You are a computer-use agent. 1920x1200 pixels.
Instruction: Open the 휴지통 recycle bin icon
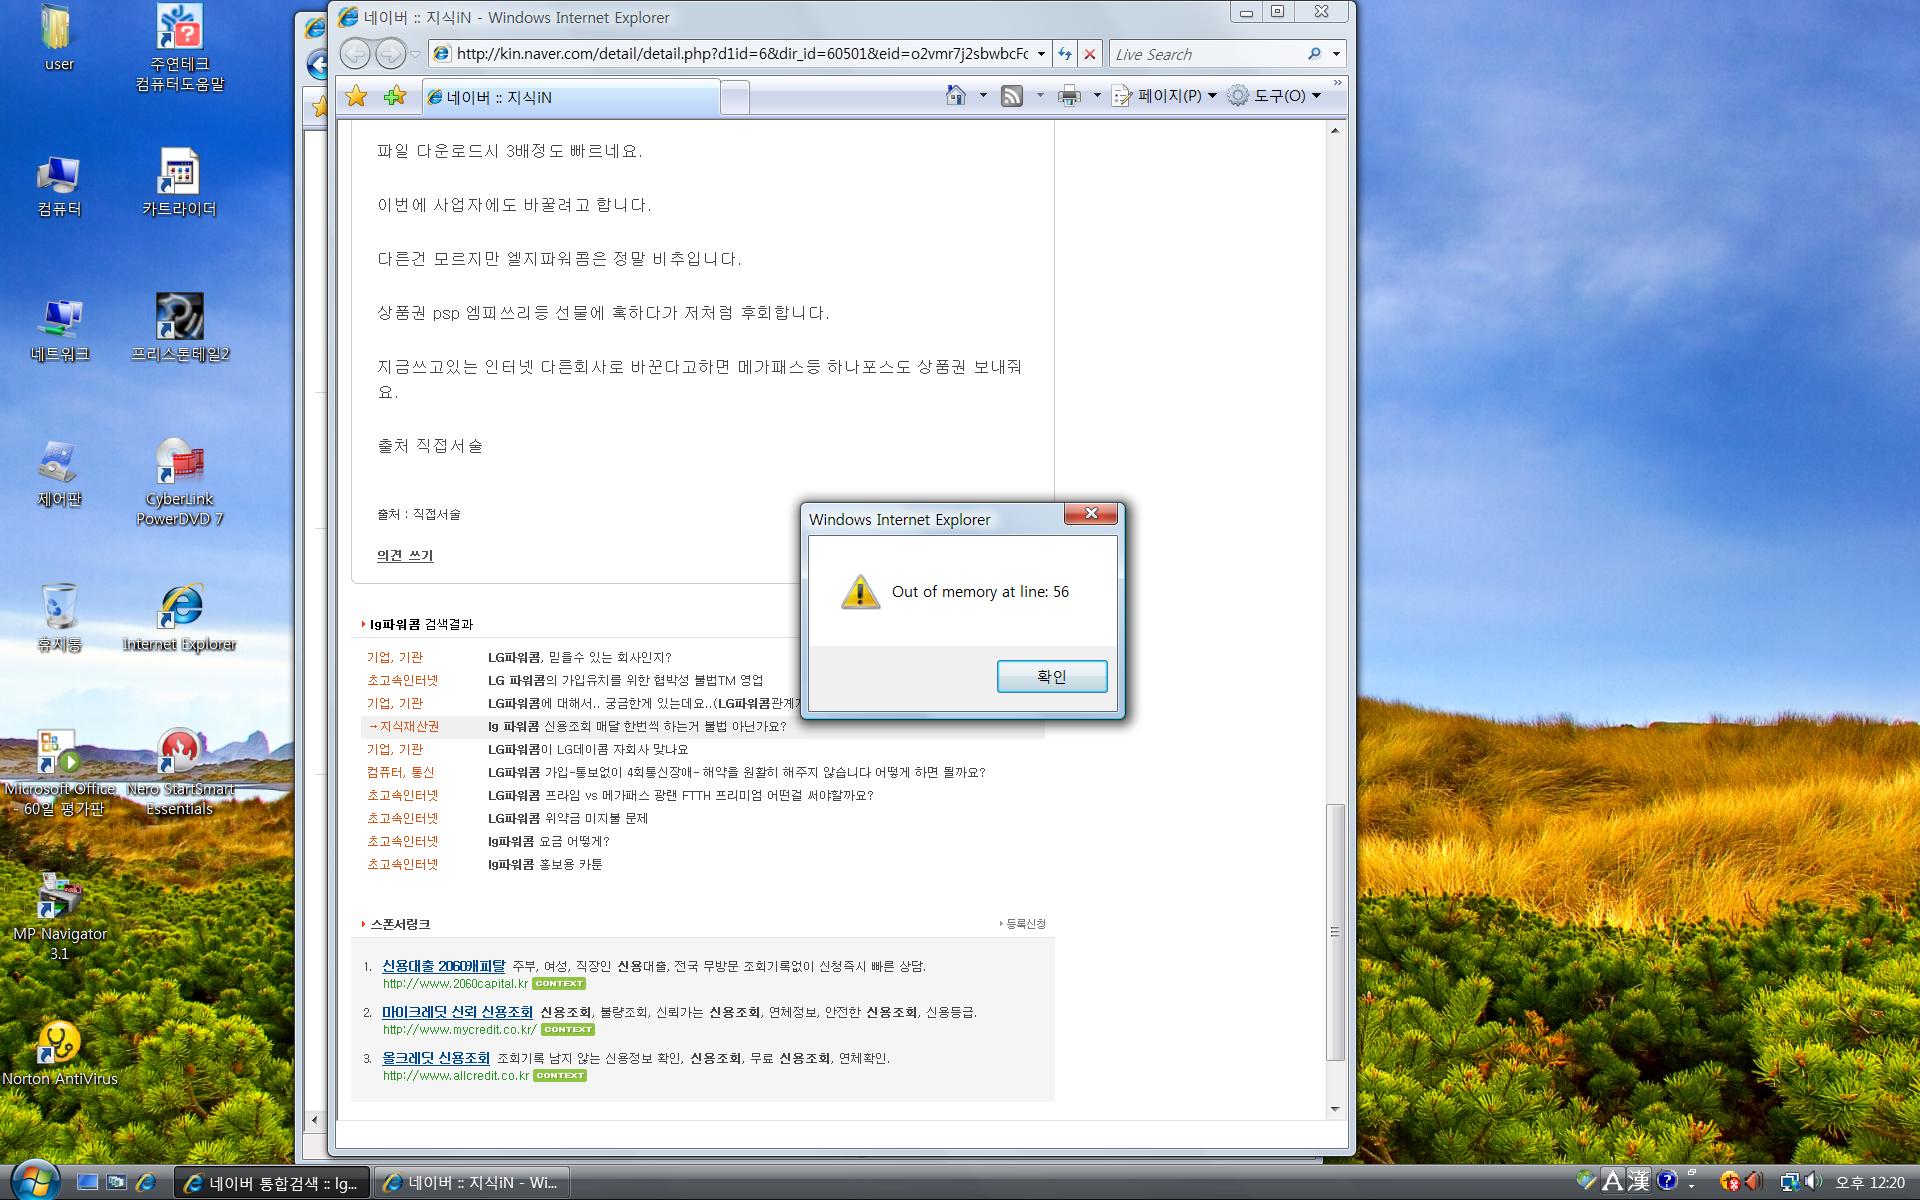(x=59, y=617)
